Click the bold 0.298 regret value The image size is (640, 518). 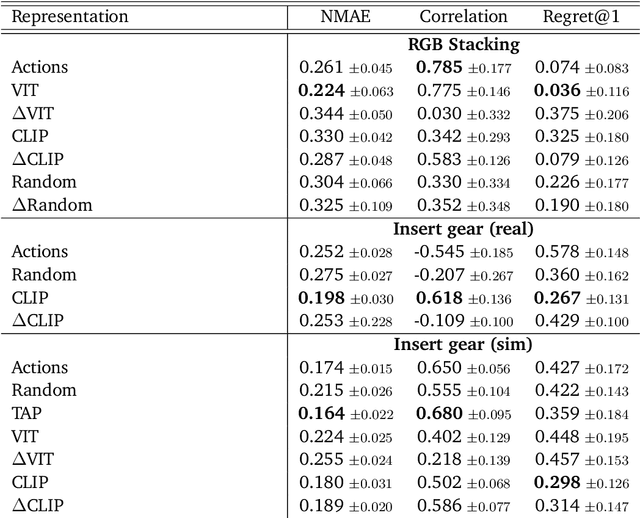[556, 482]
